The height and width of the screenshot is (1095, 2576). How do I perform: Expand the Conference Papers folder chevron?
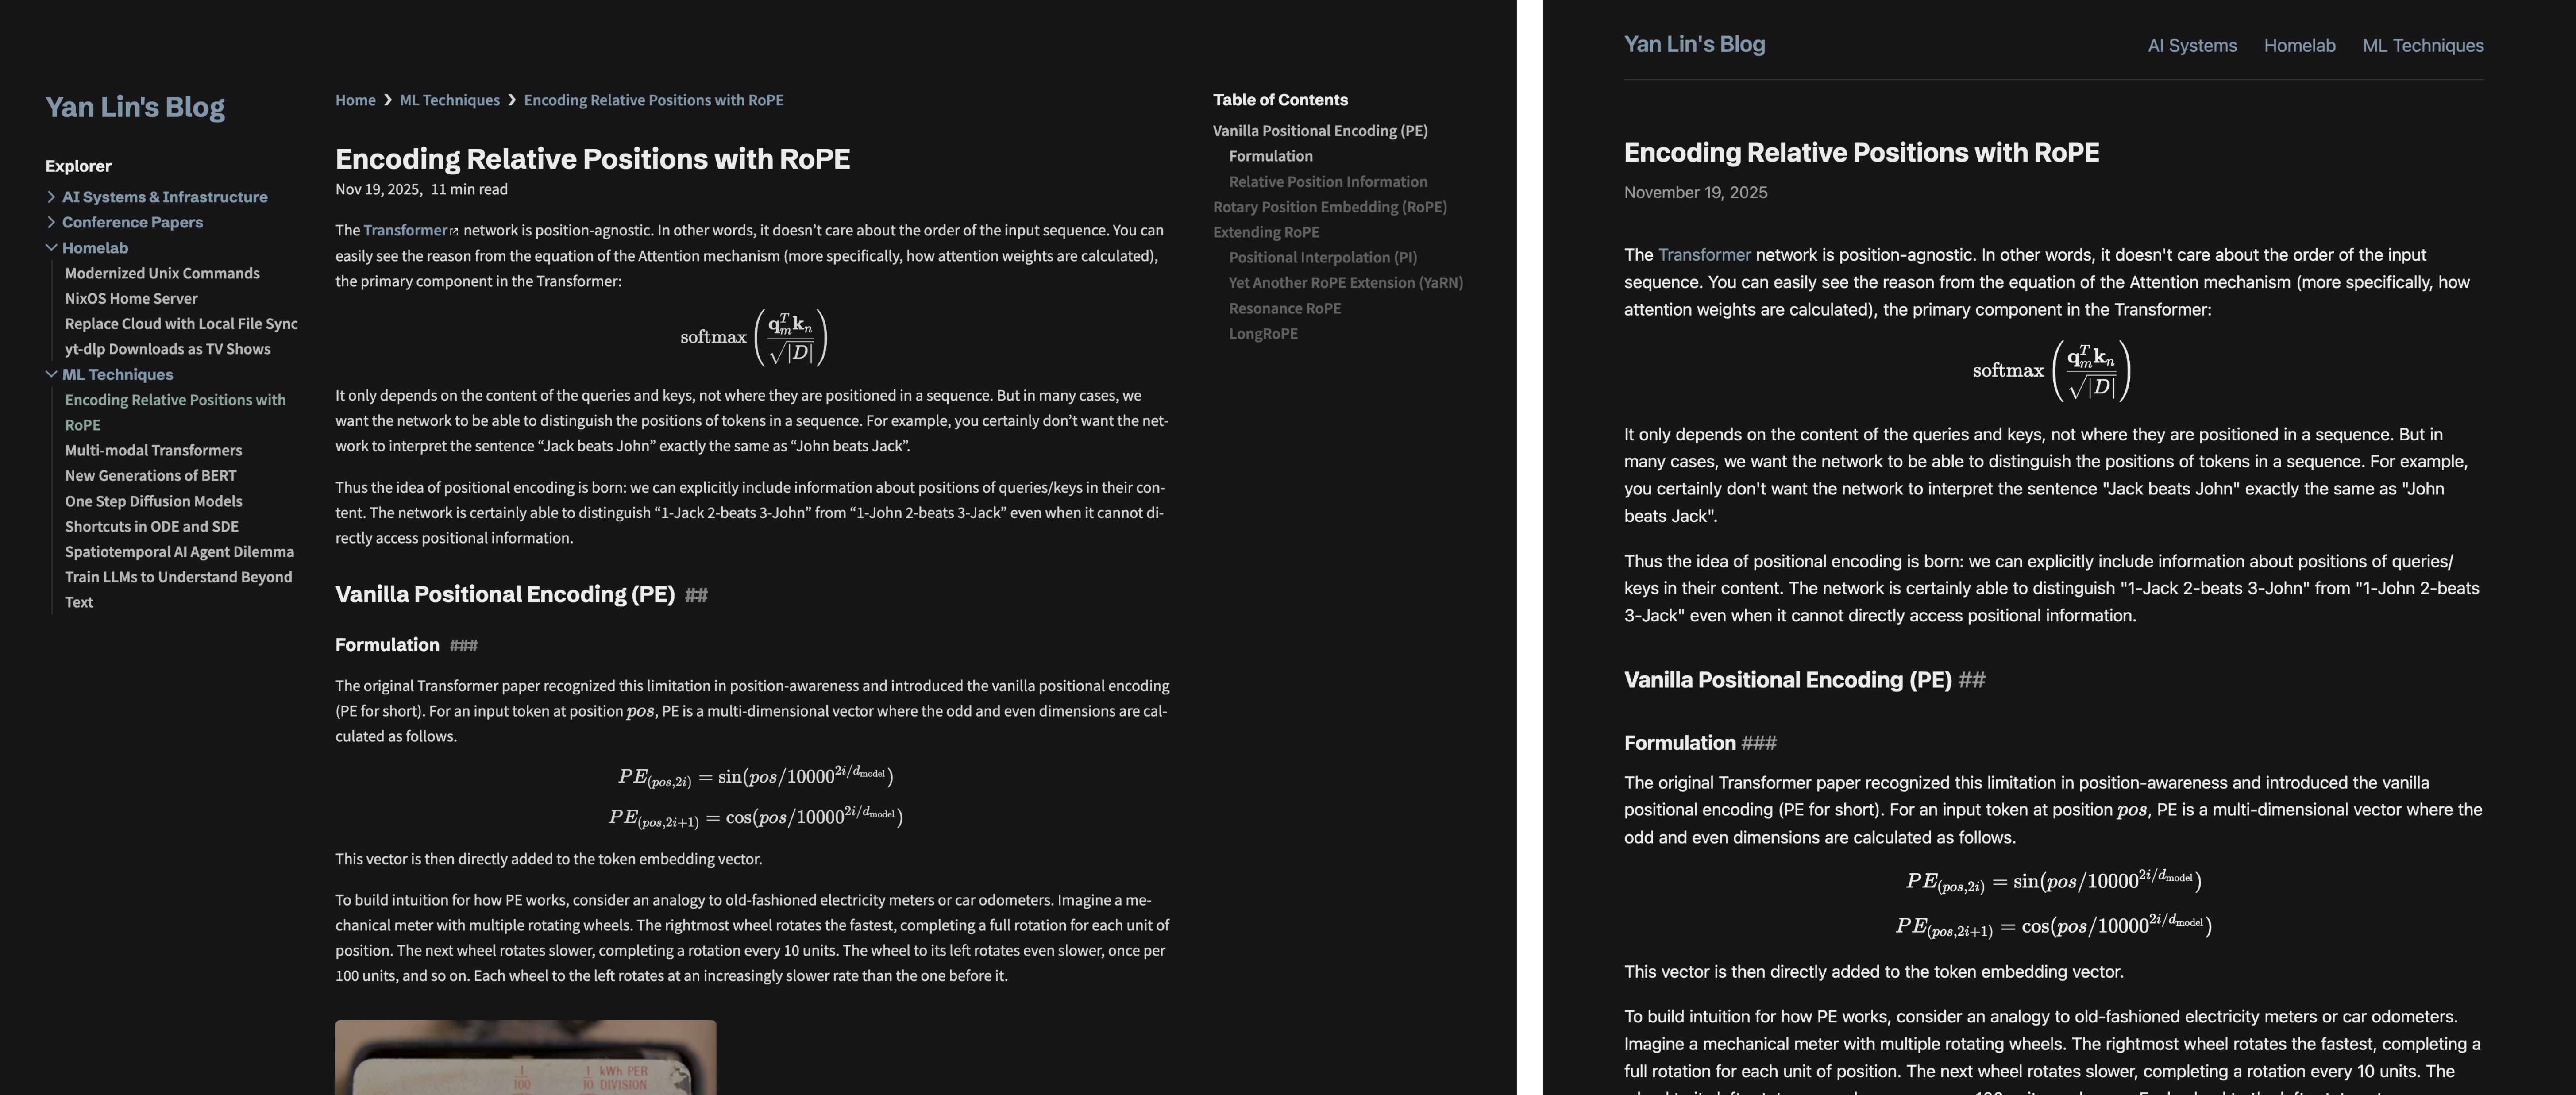click(x=51, y=222)
